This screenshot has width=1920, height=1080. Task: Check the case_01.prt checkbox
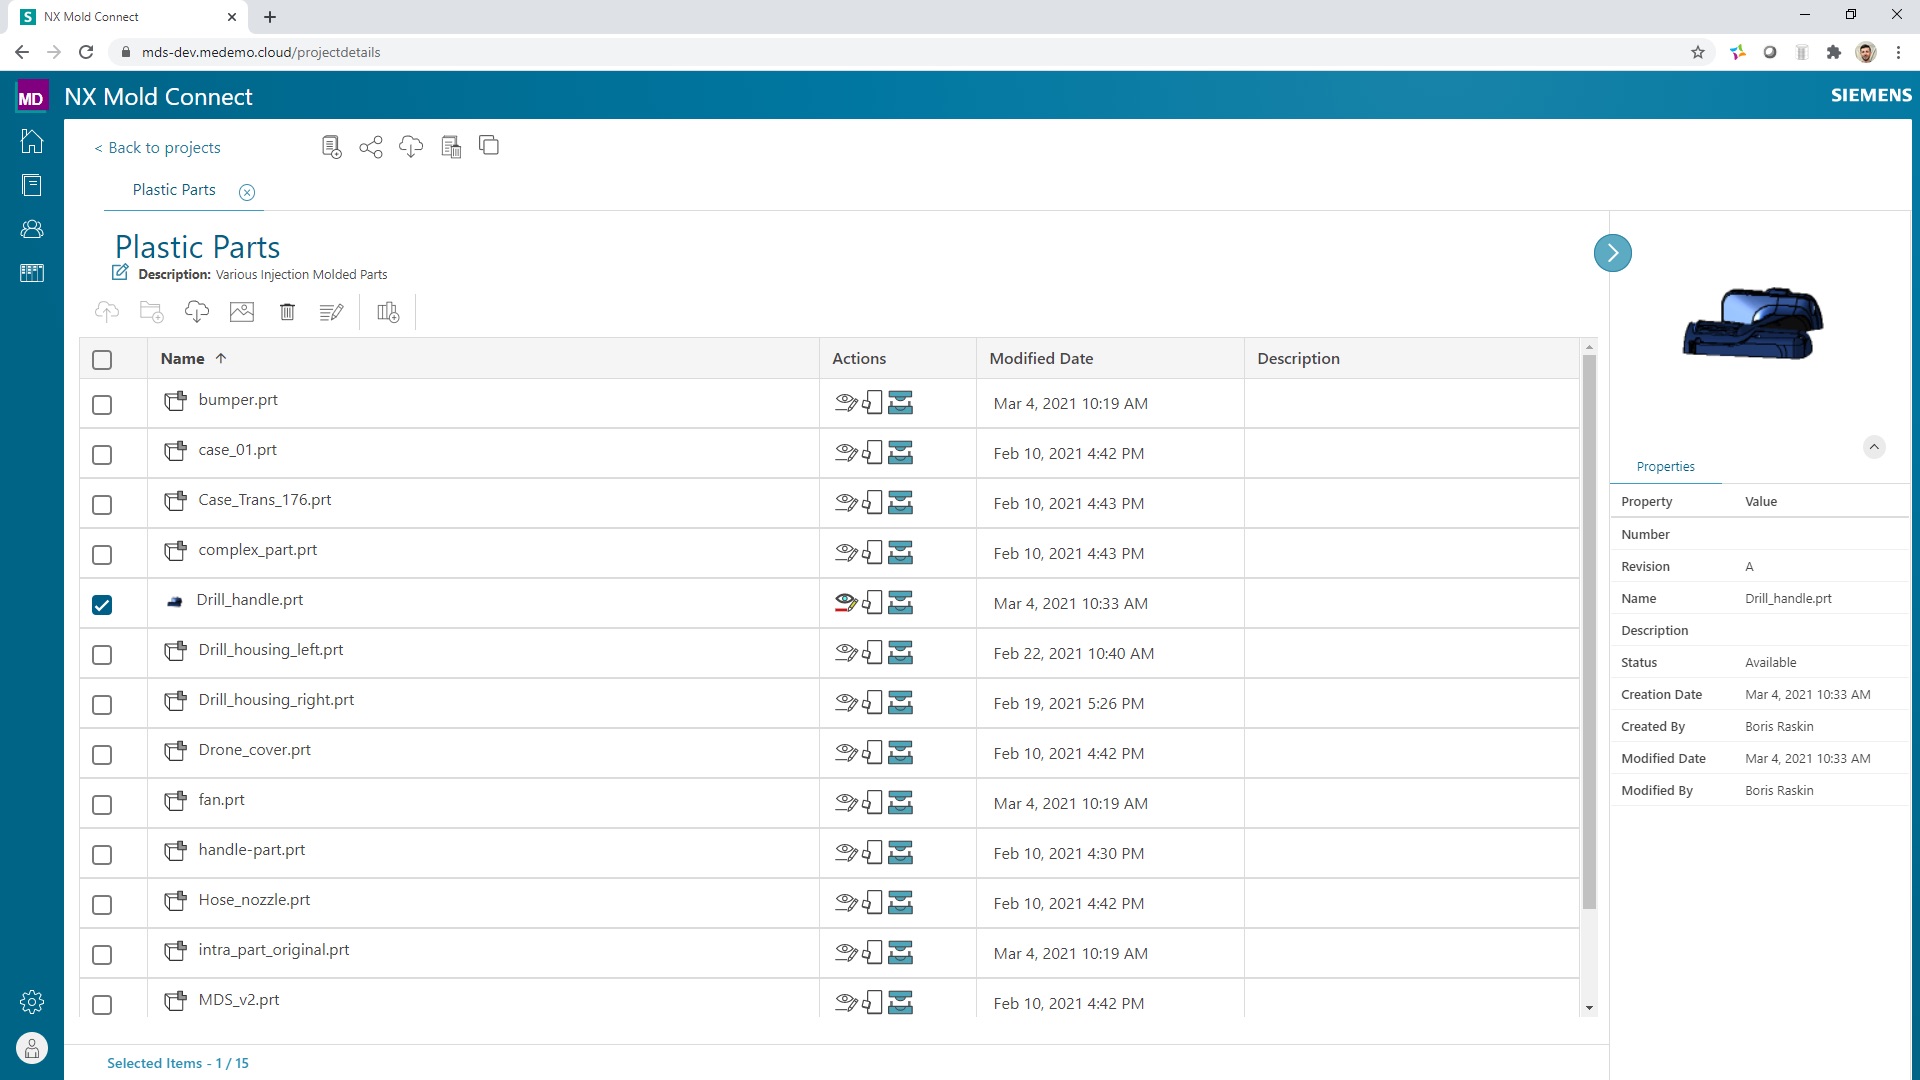[102, 455]
